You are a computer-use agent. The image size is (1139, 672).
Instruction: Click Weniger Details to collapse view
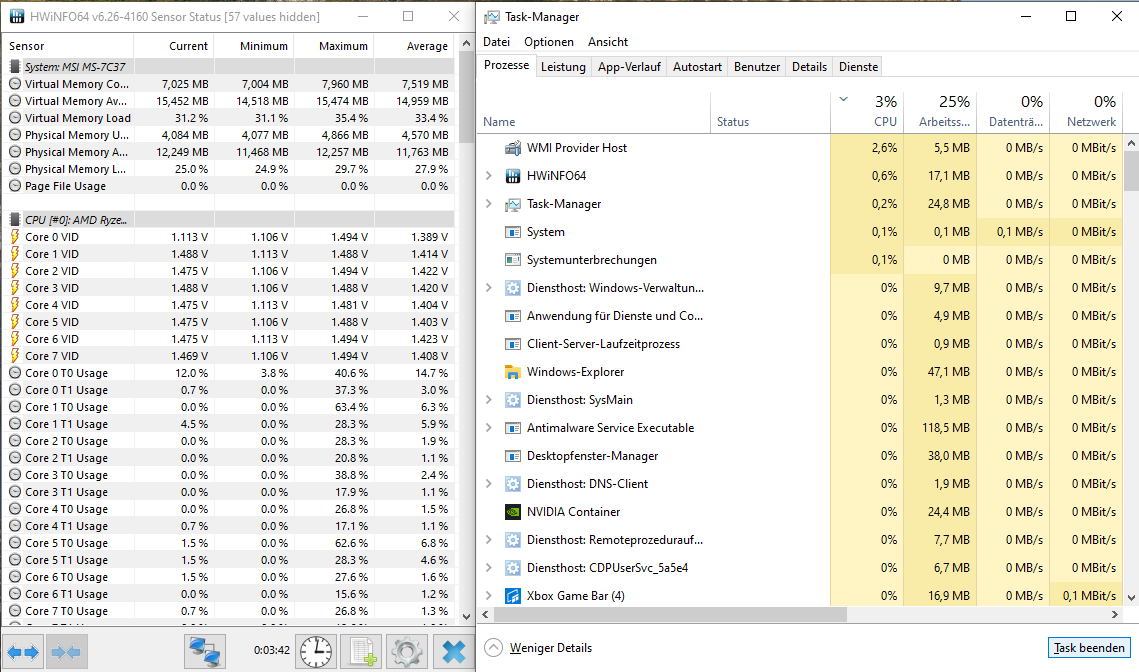tap(538, 648)
